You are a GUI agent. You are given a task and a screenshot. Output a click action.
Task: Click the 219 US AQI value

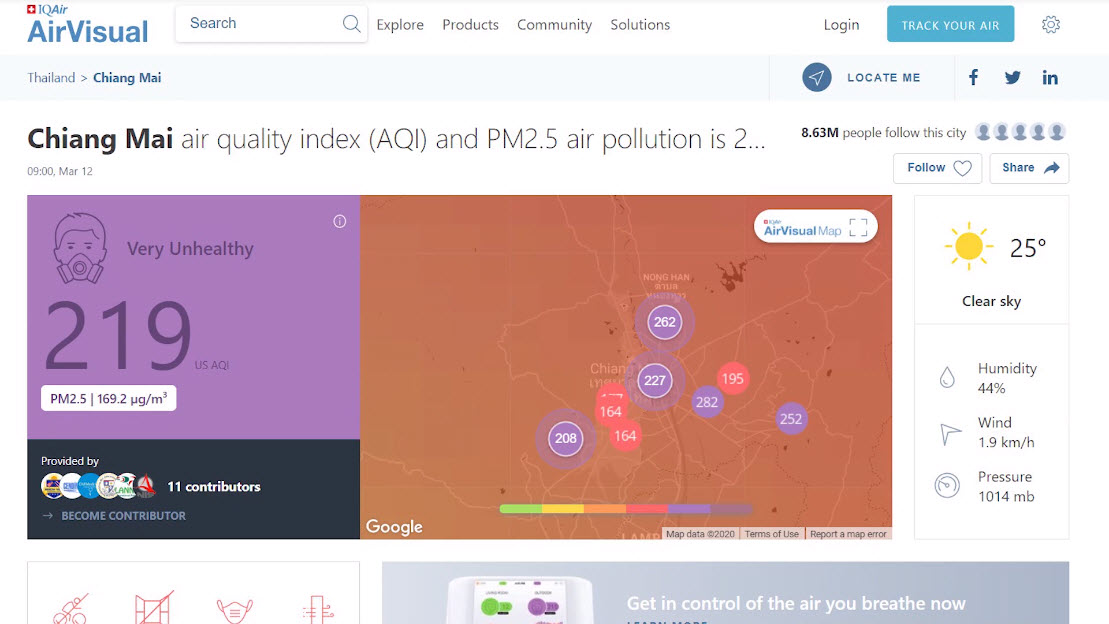(119, 335)
